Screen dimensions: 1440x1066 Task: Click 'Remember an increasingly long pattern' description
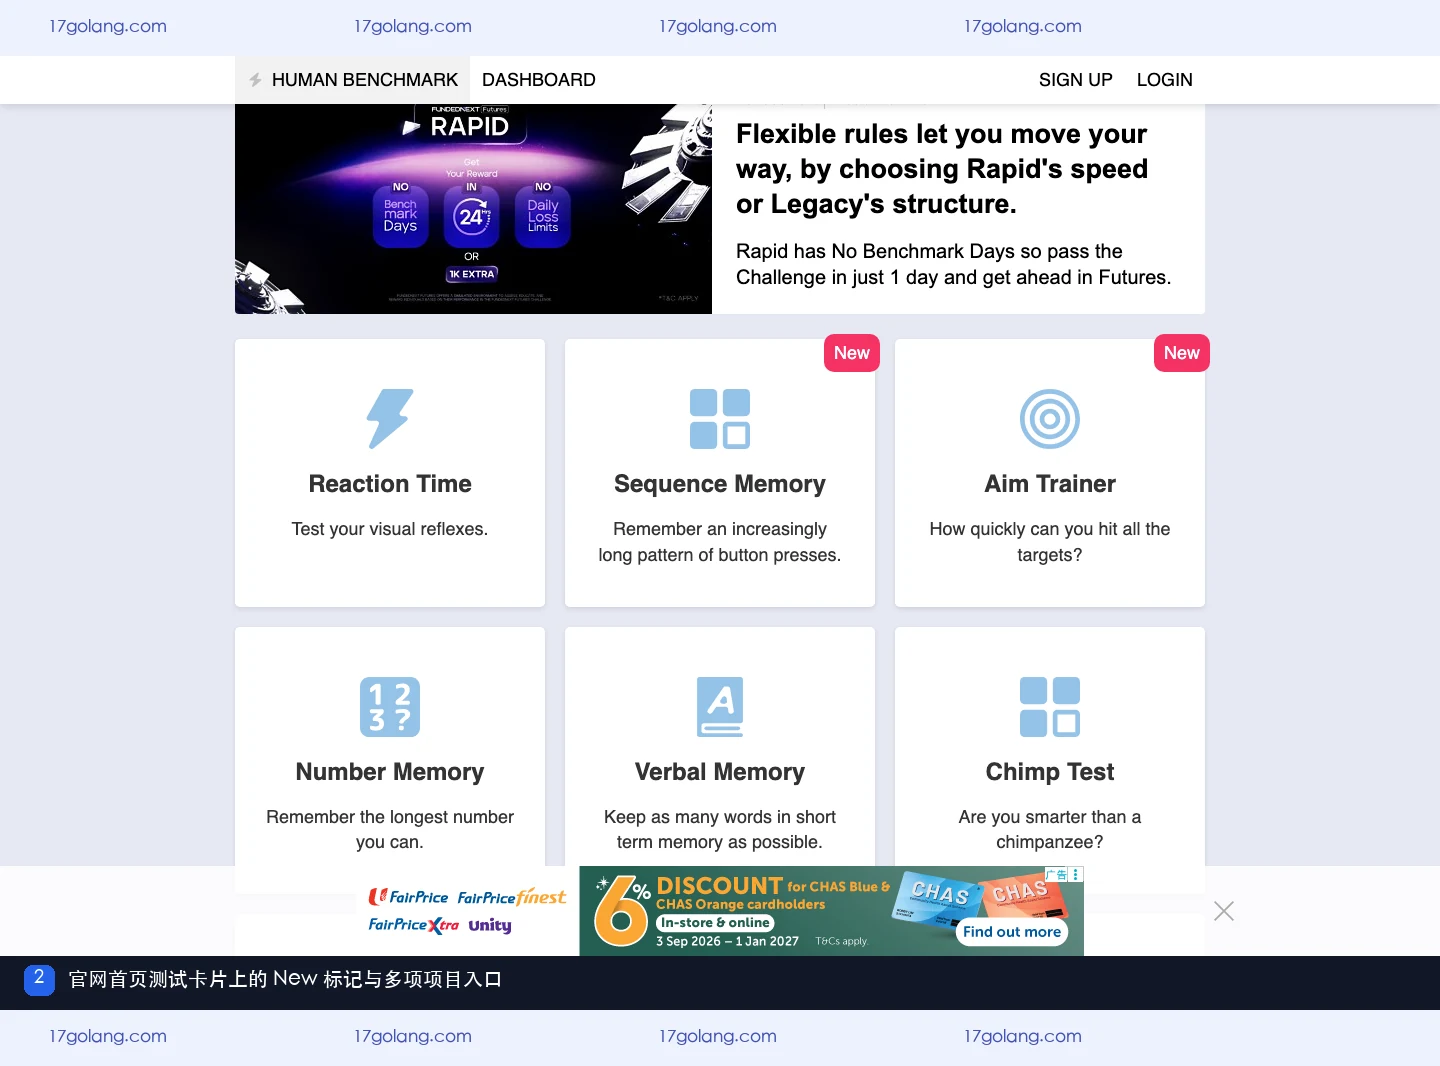point(720,542)
